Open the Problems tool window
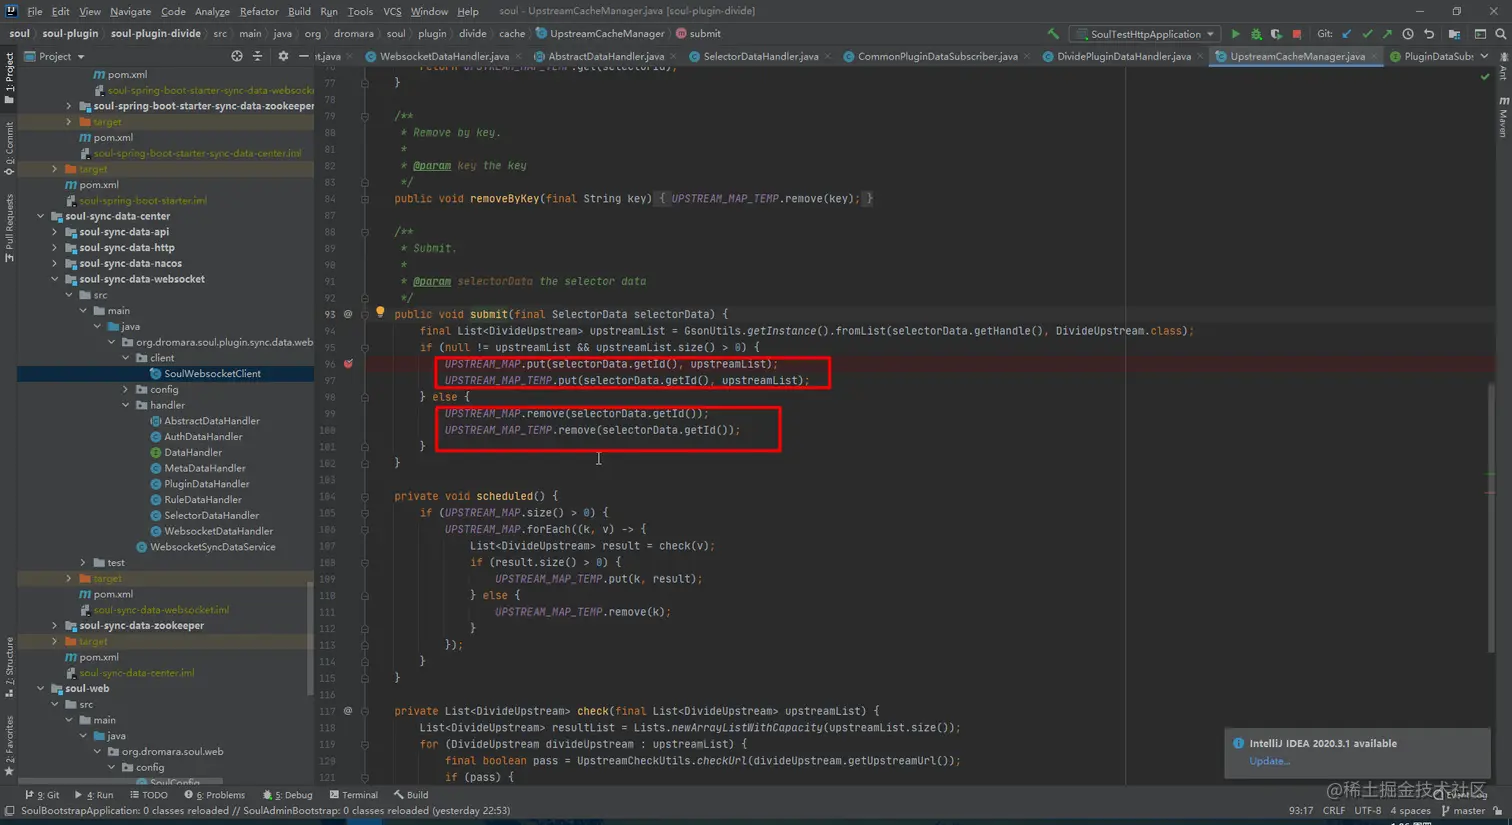The image size is (1512, 825). (x=217, y=795)
